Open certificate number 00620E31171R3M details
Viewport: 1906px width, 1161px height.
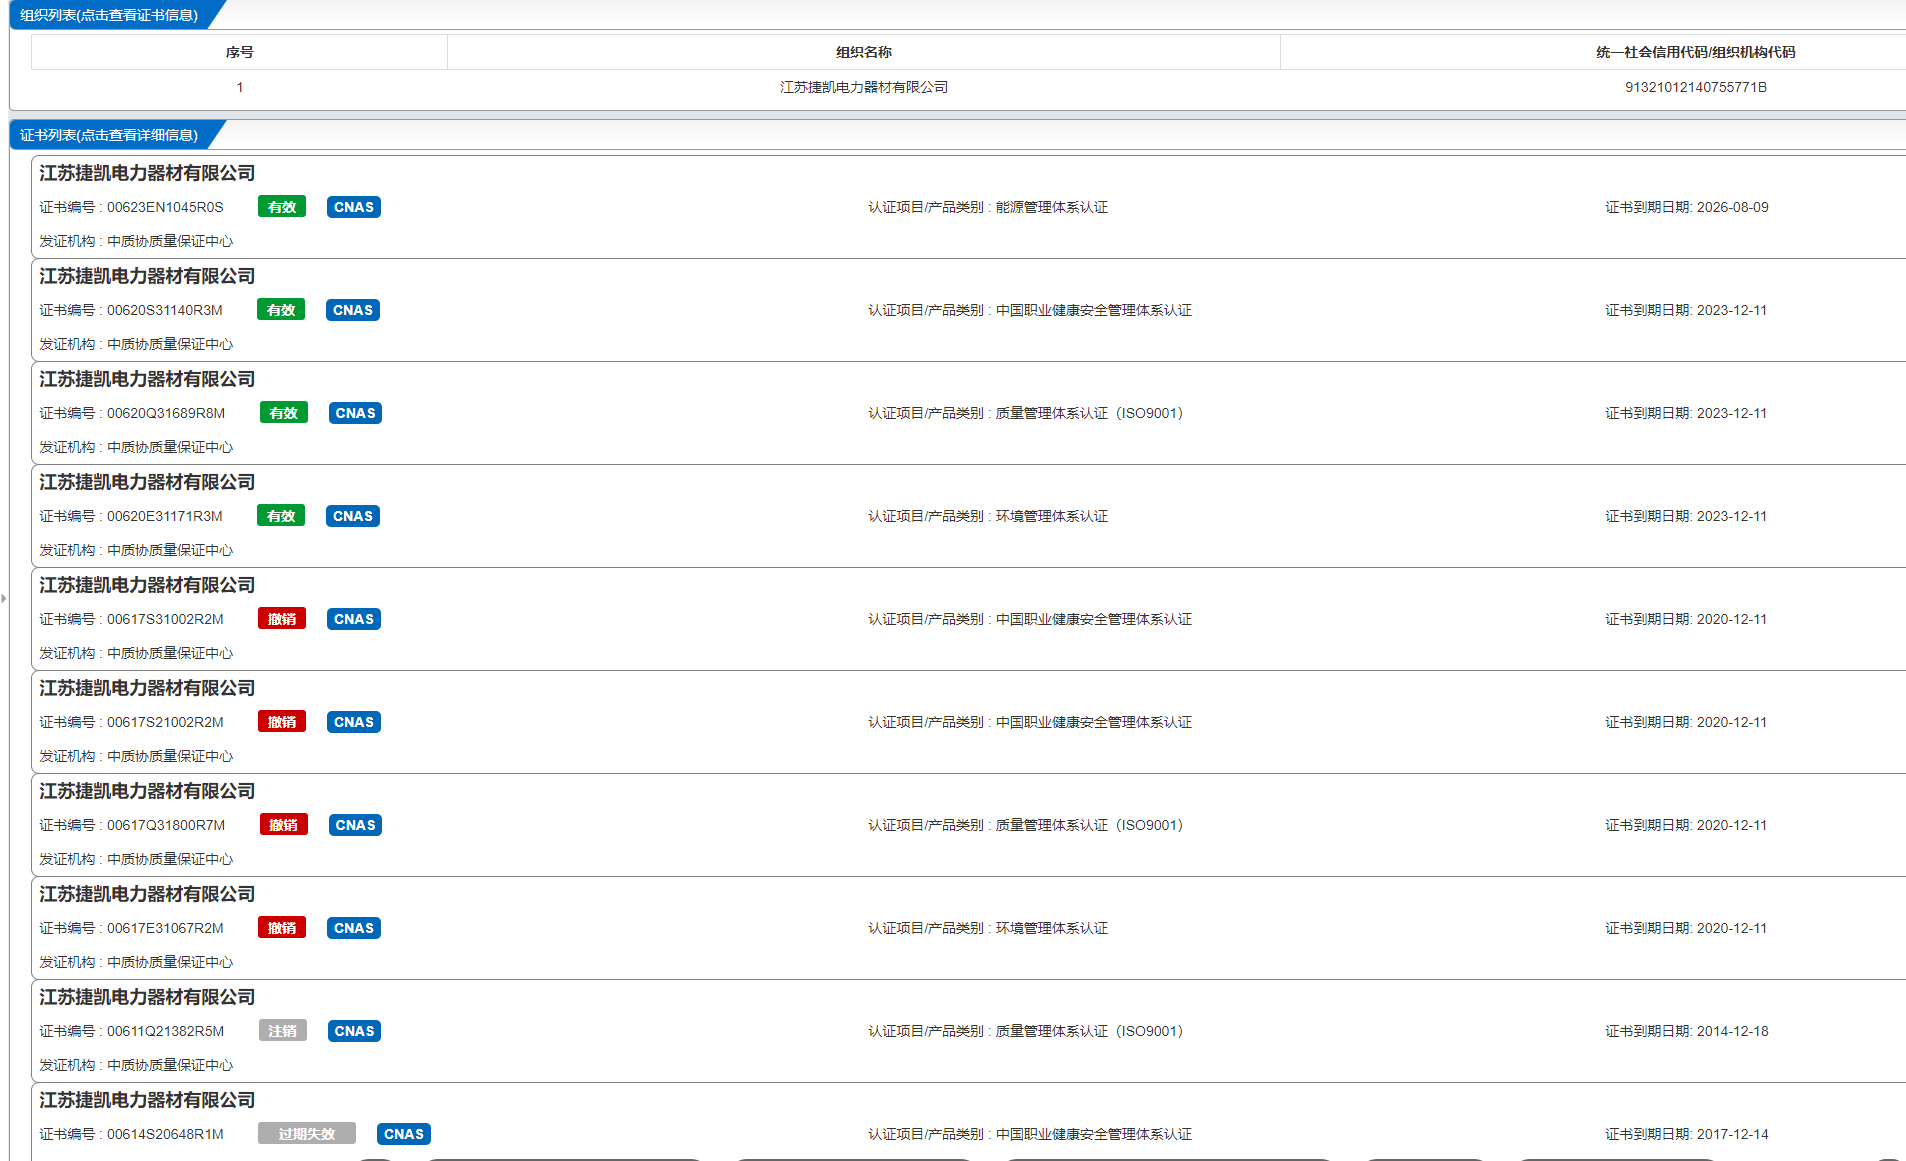[x=165, y=516]
